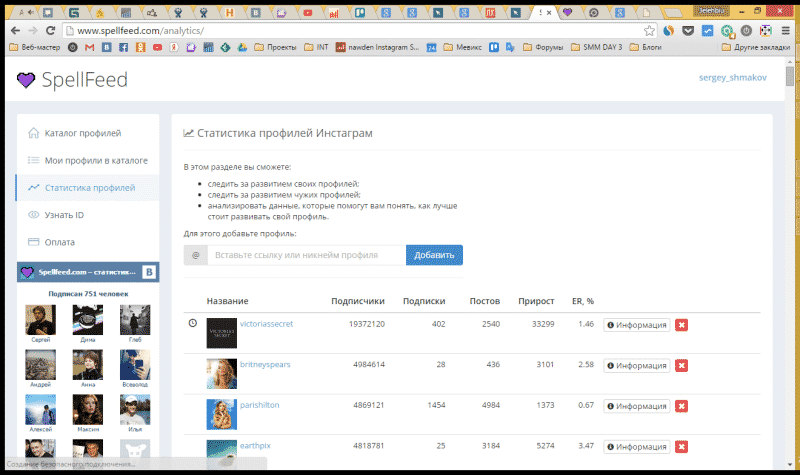Click the Pocket extension icon
800x475 pixels.
pos(688,31)
